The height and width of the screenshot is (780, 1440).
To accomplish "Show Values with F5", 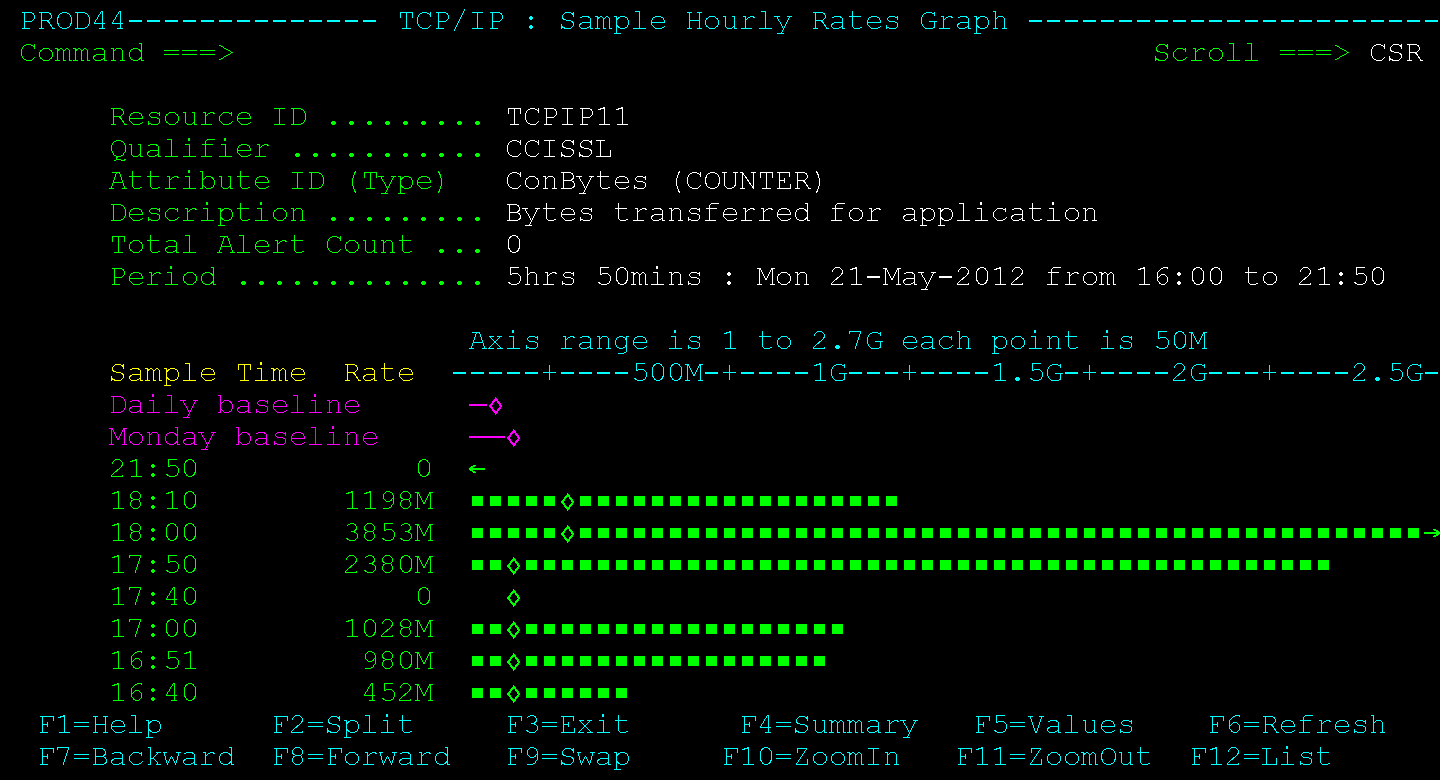I will point(1054,724).
